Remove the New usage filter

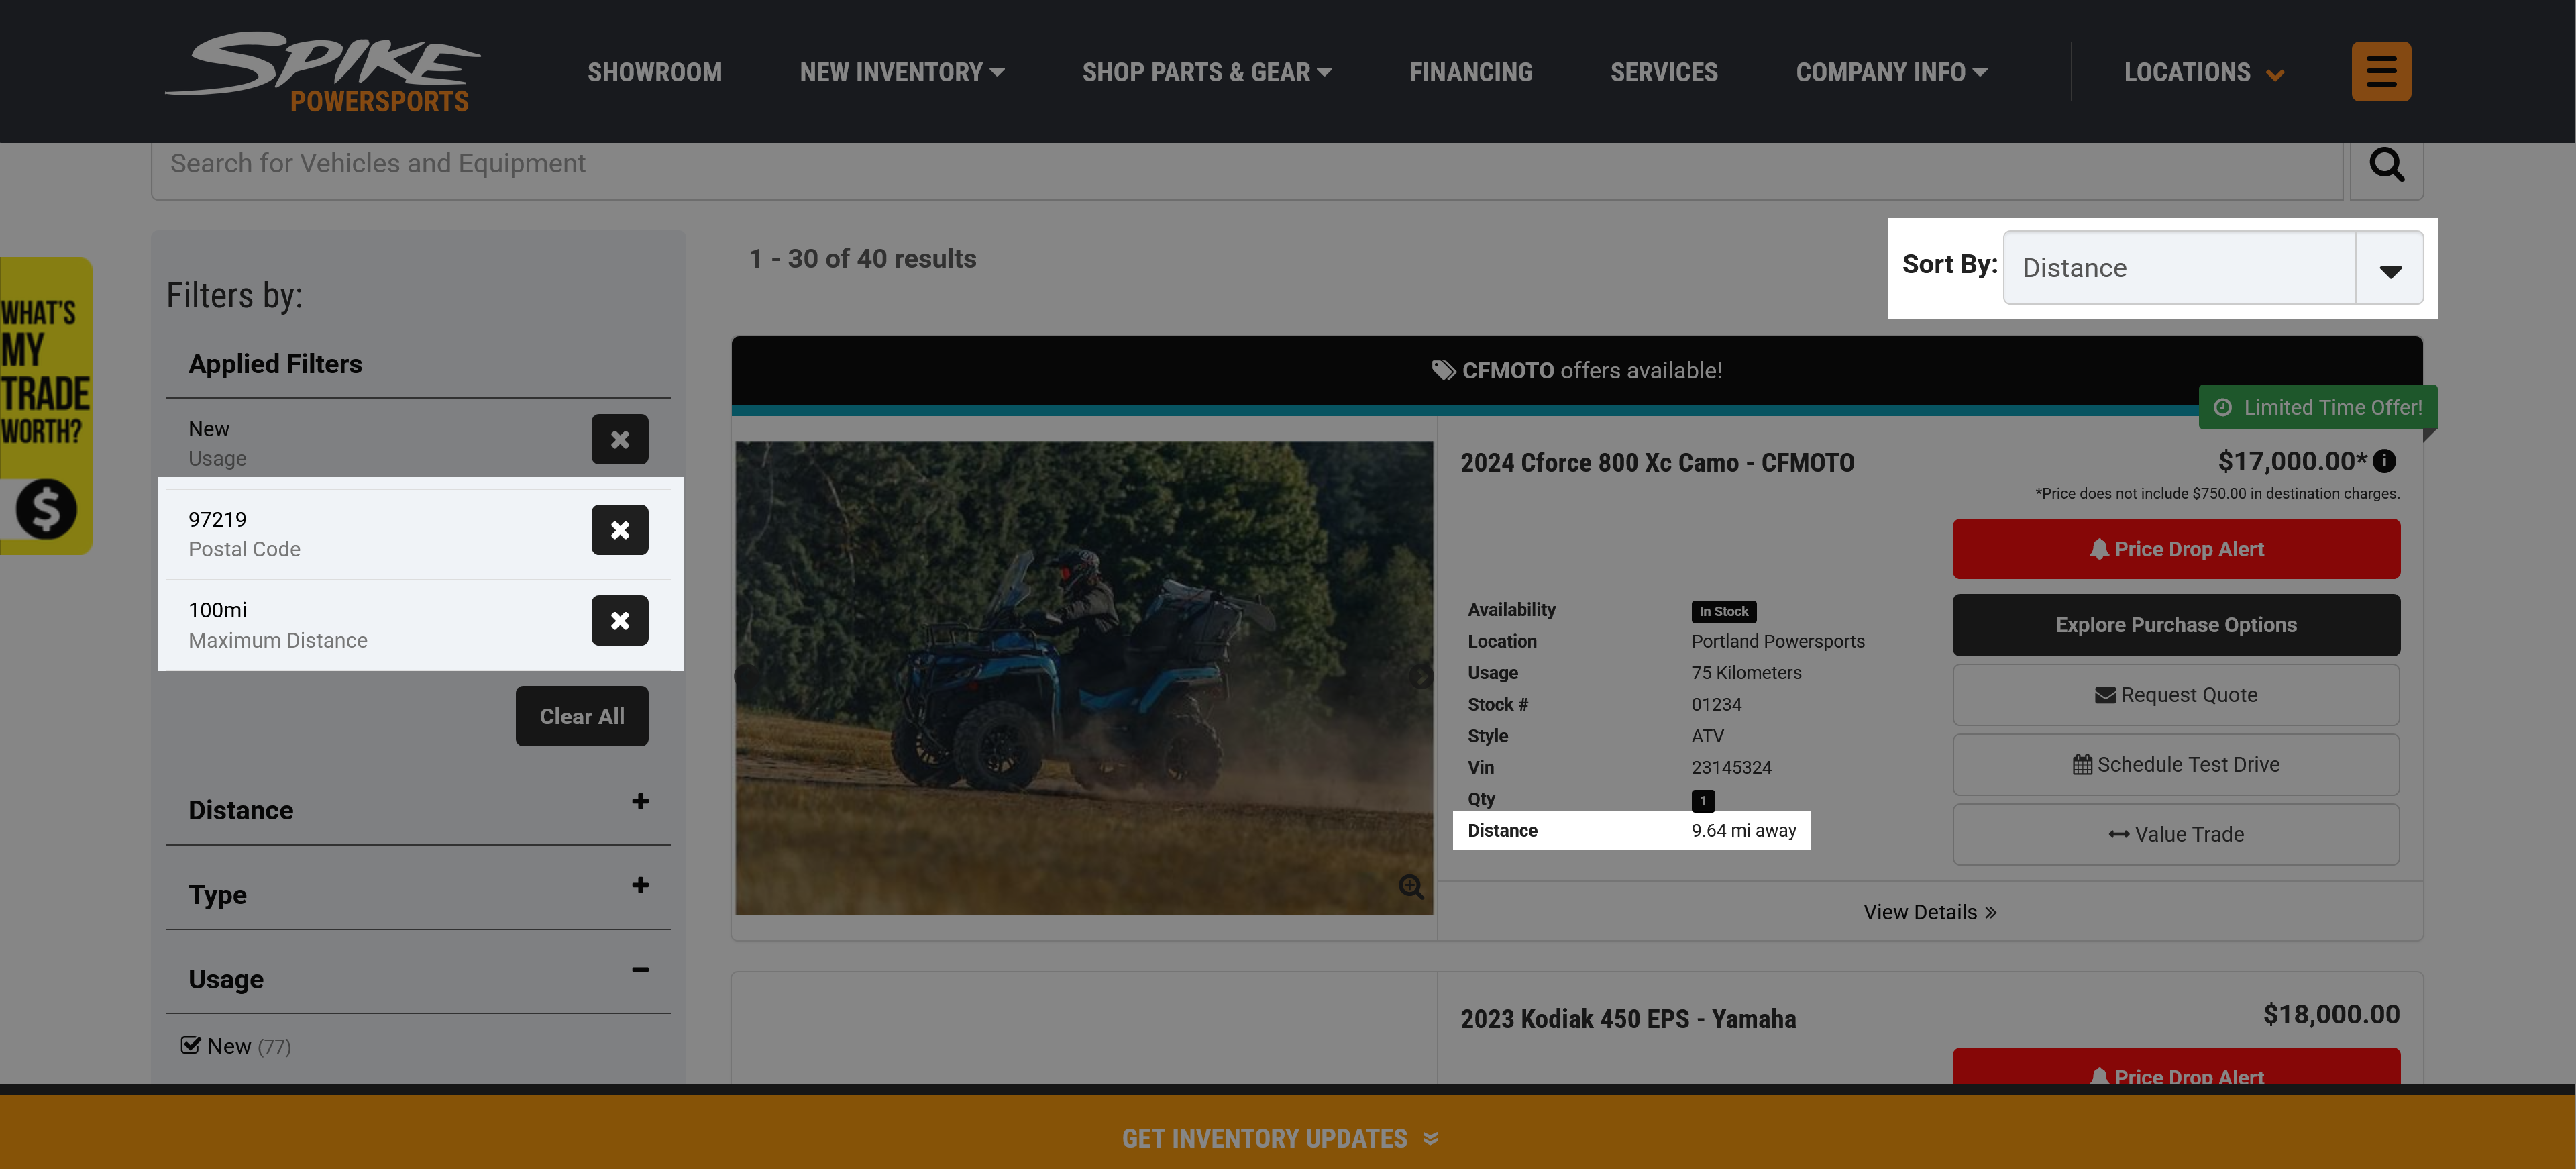coord(620,439)
